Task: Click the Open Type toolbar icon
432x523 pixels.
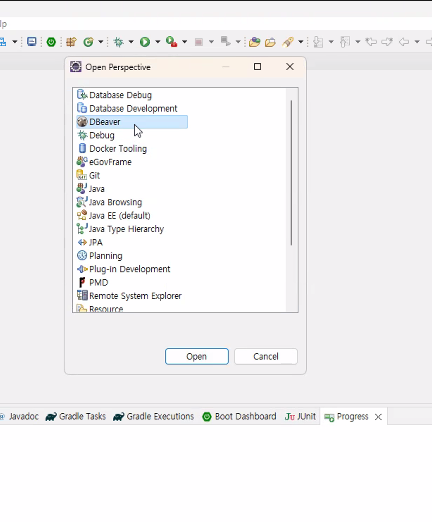Action: (x=255, y=42)
